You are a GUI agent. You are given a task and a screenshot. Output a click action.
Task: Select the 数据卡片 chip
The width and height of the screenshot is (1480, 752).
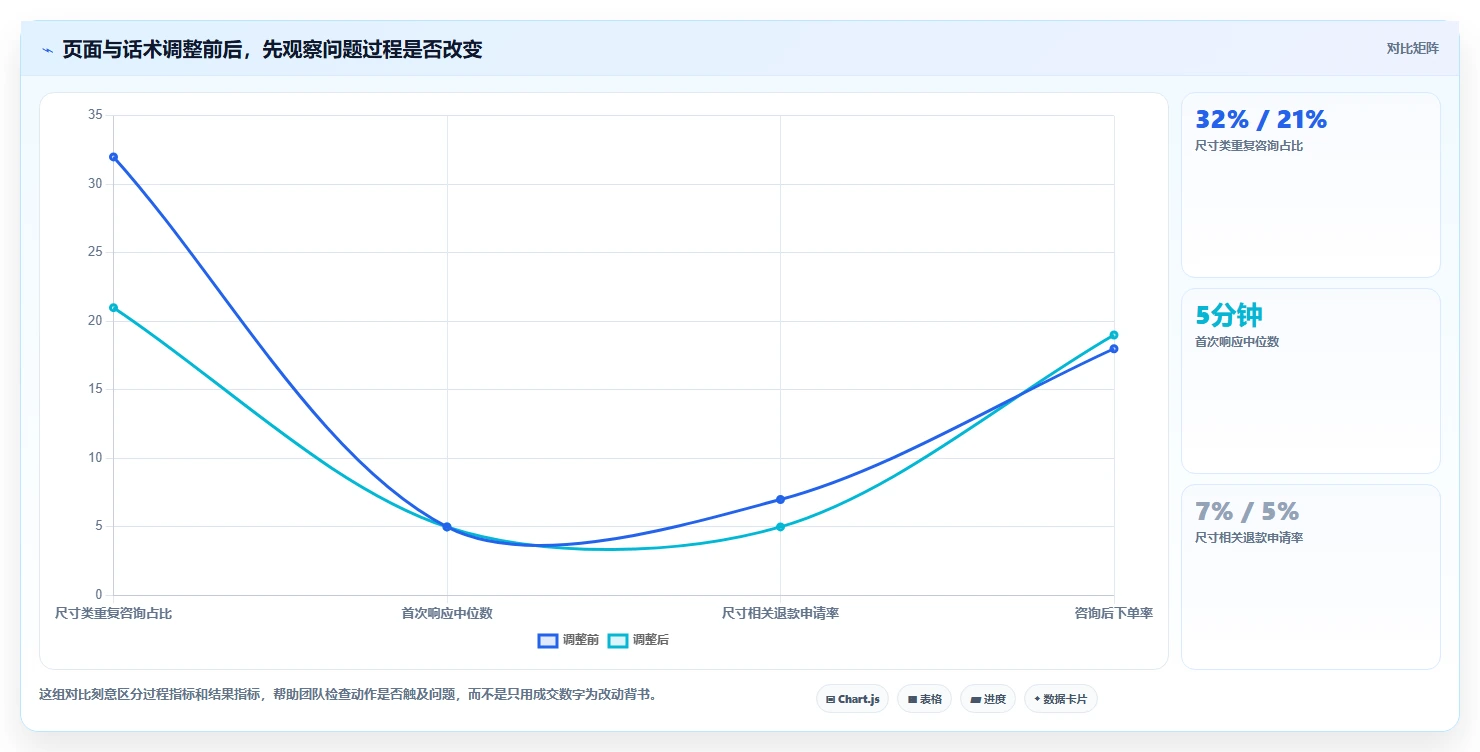pyautogui.click(x=1061, y=699)
